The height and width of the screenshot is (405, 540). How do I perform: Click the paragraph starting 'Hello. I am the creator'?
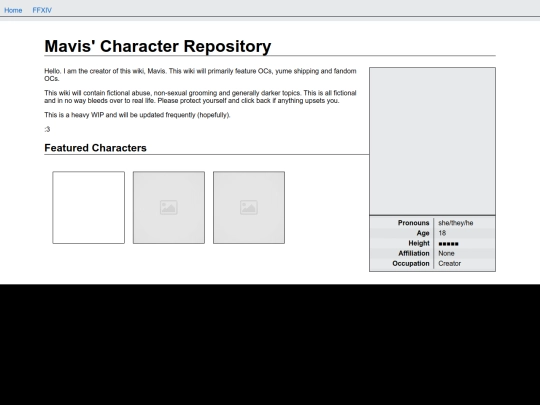(x=200, y=75)
